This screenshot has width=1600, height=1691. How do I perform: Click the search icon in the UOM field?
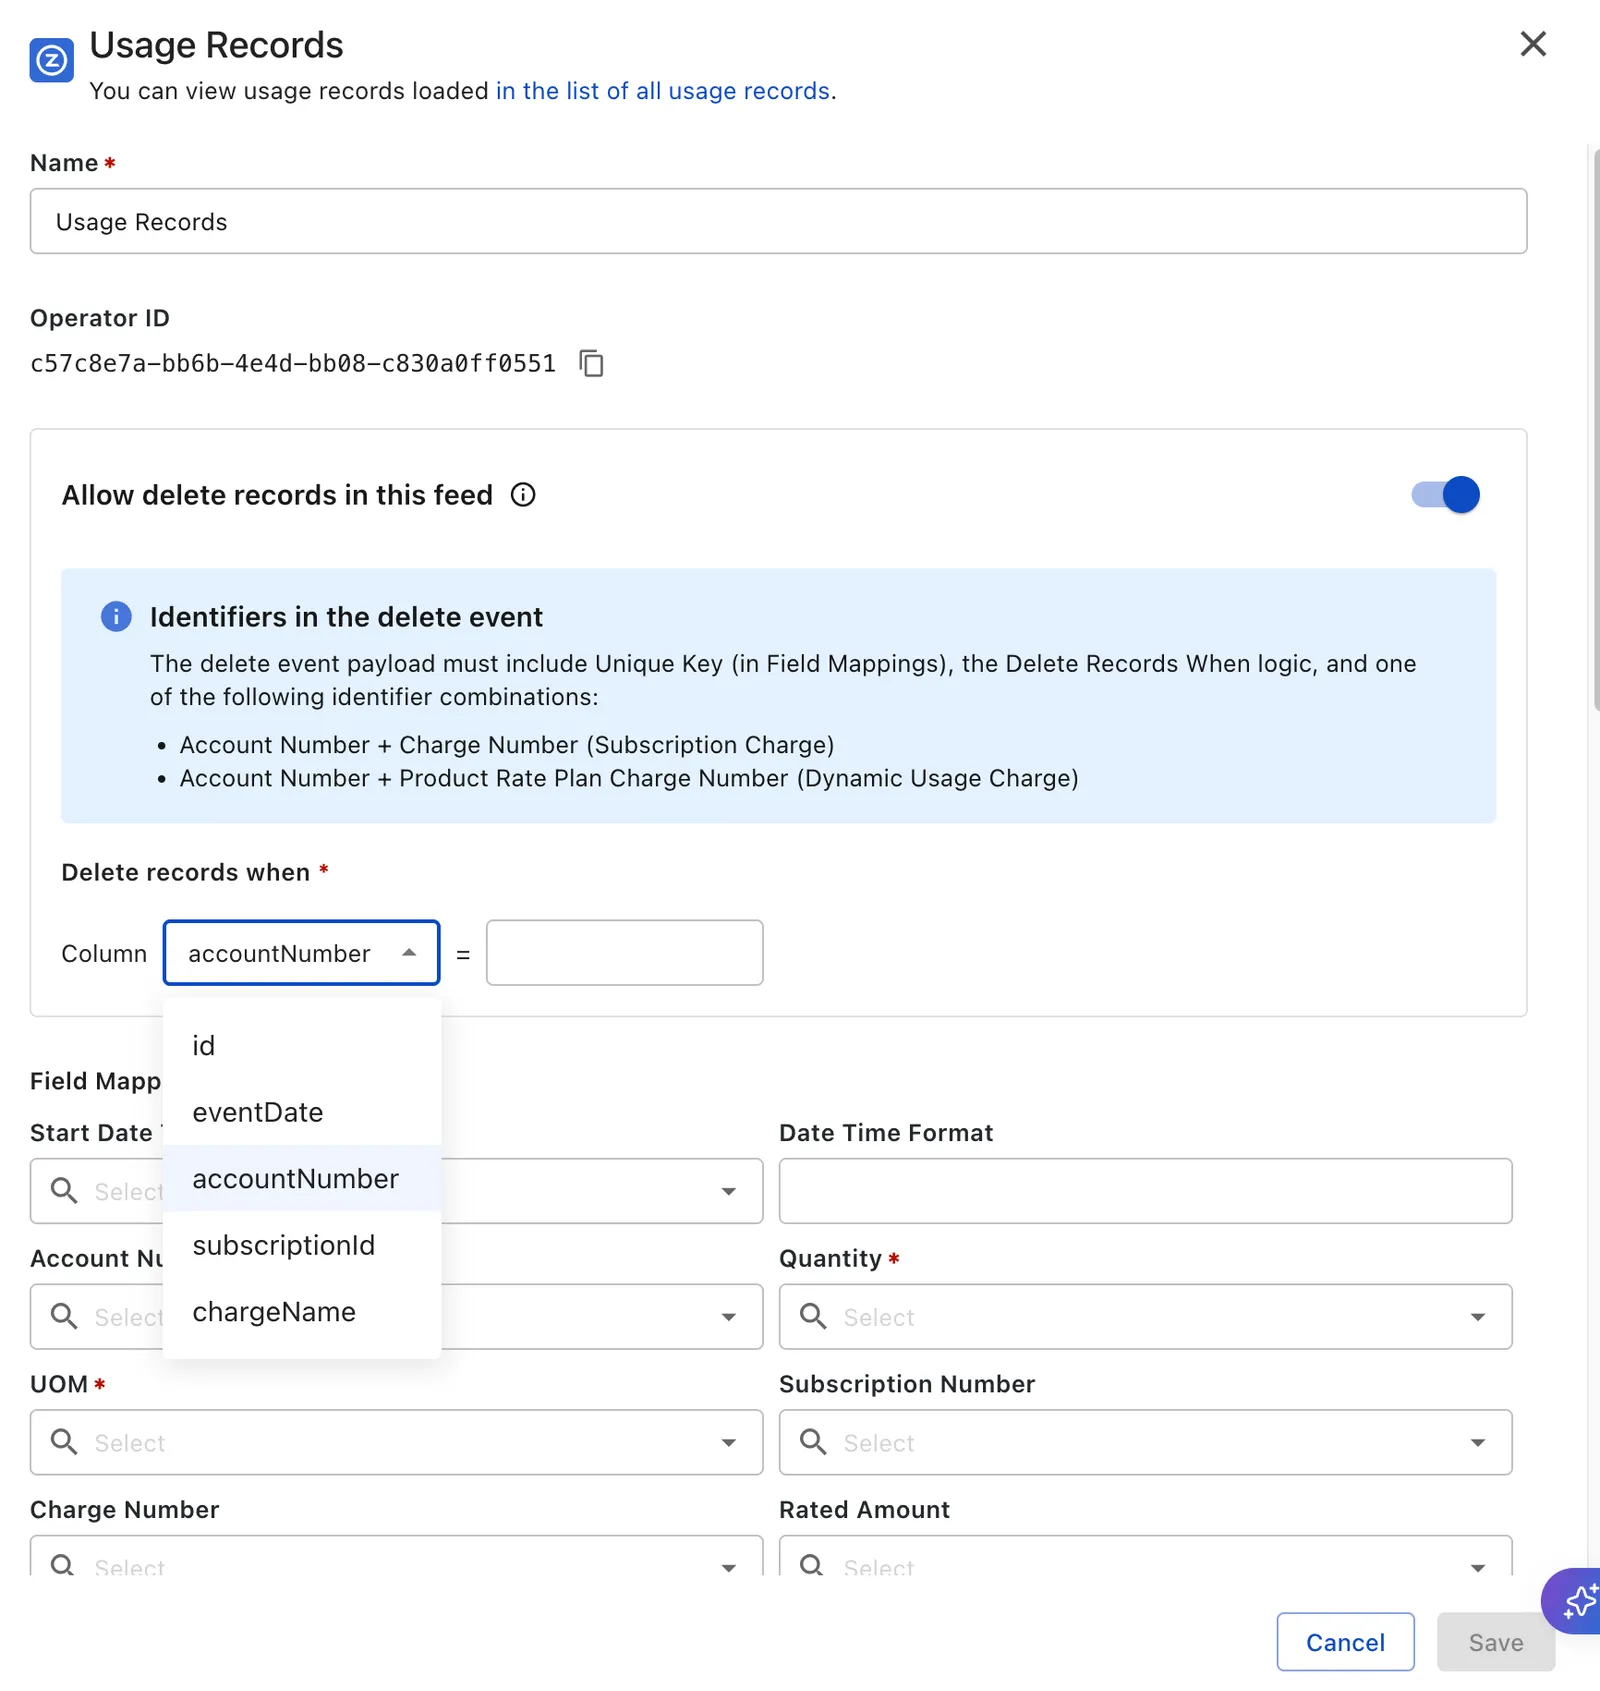pos(64,1442)
